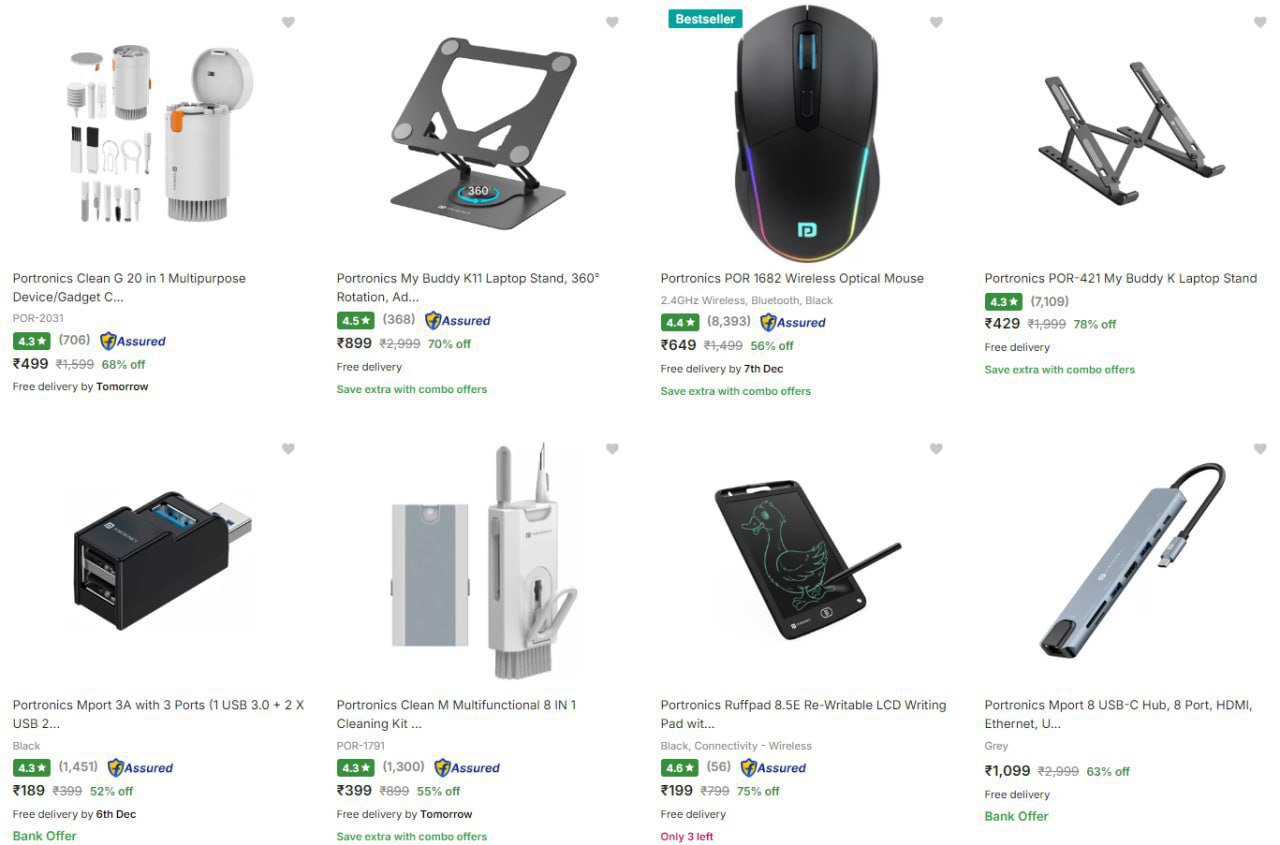Click heart icon on Mport 8 USB-C Hub

(x=1260, y=449)
